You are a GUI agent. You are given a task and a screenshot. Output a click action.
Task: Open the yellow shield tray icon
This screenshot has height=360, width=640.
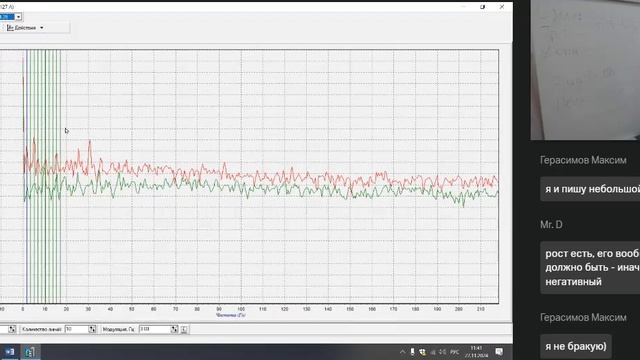422,352
